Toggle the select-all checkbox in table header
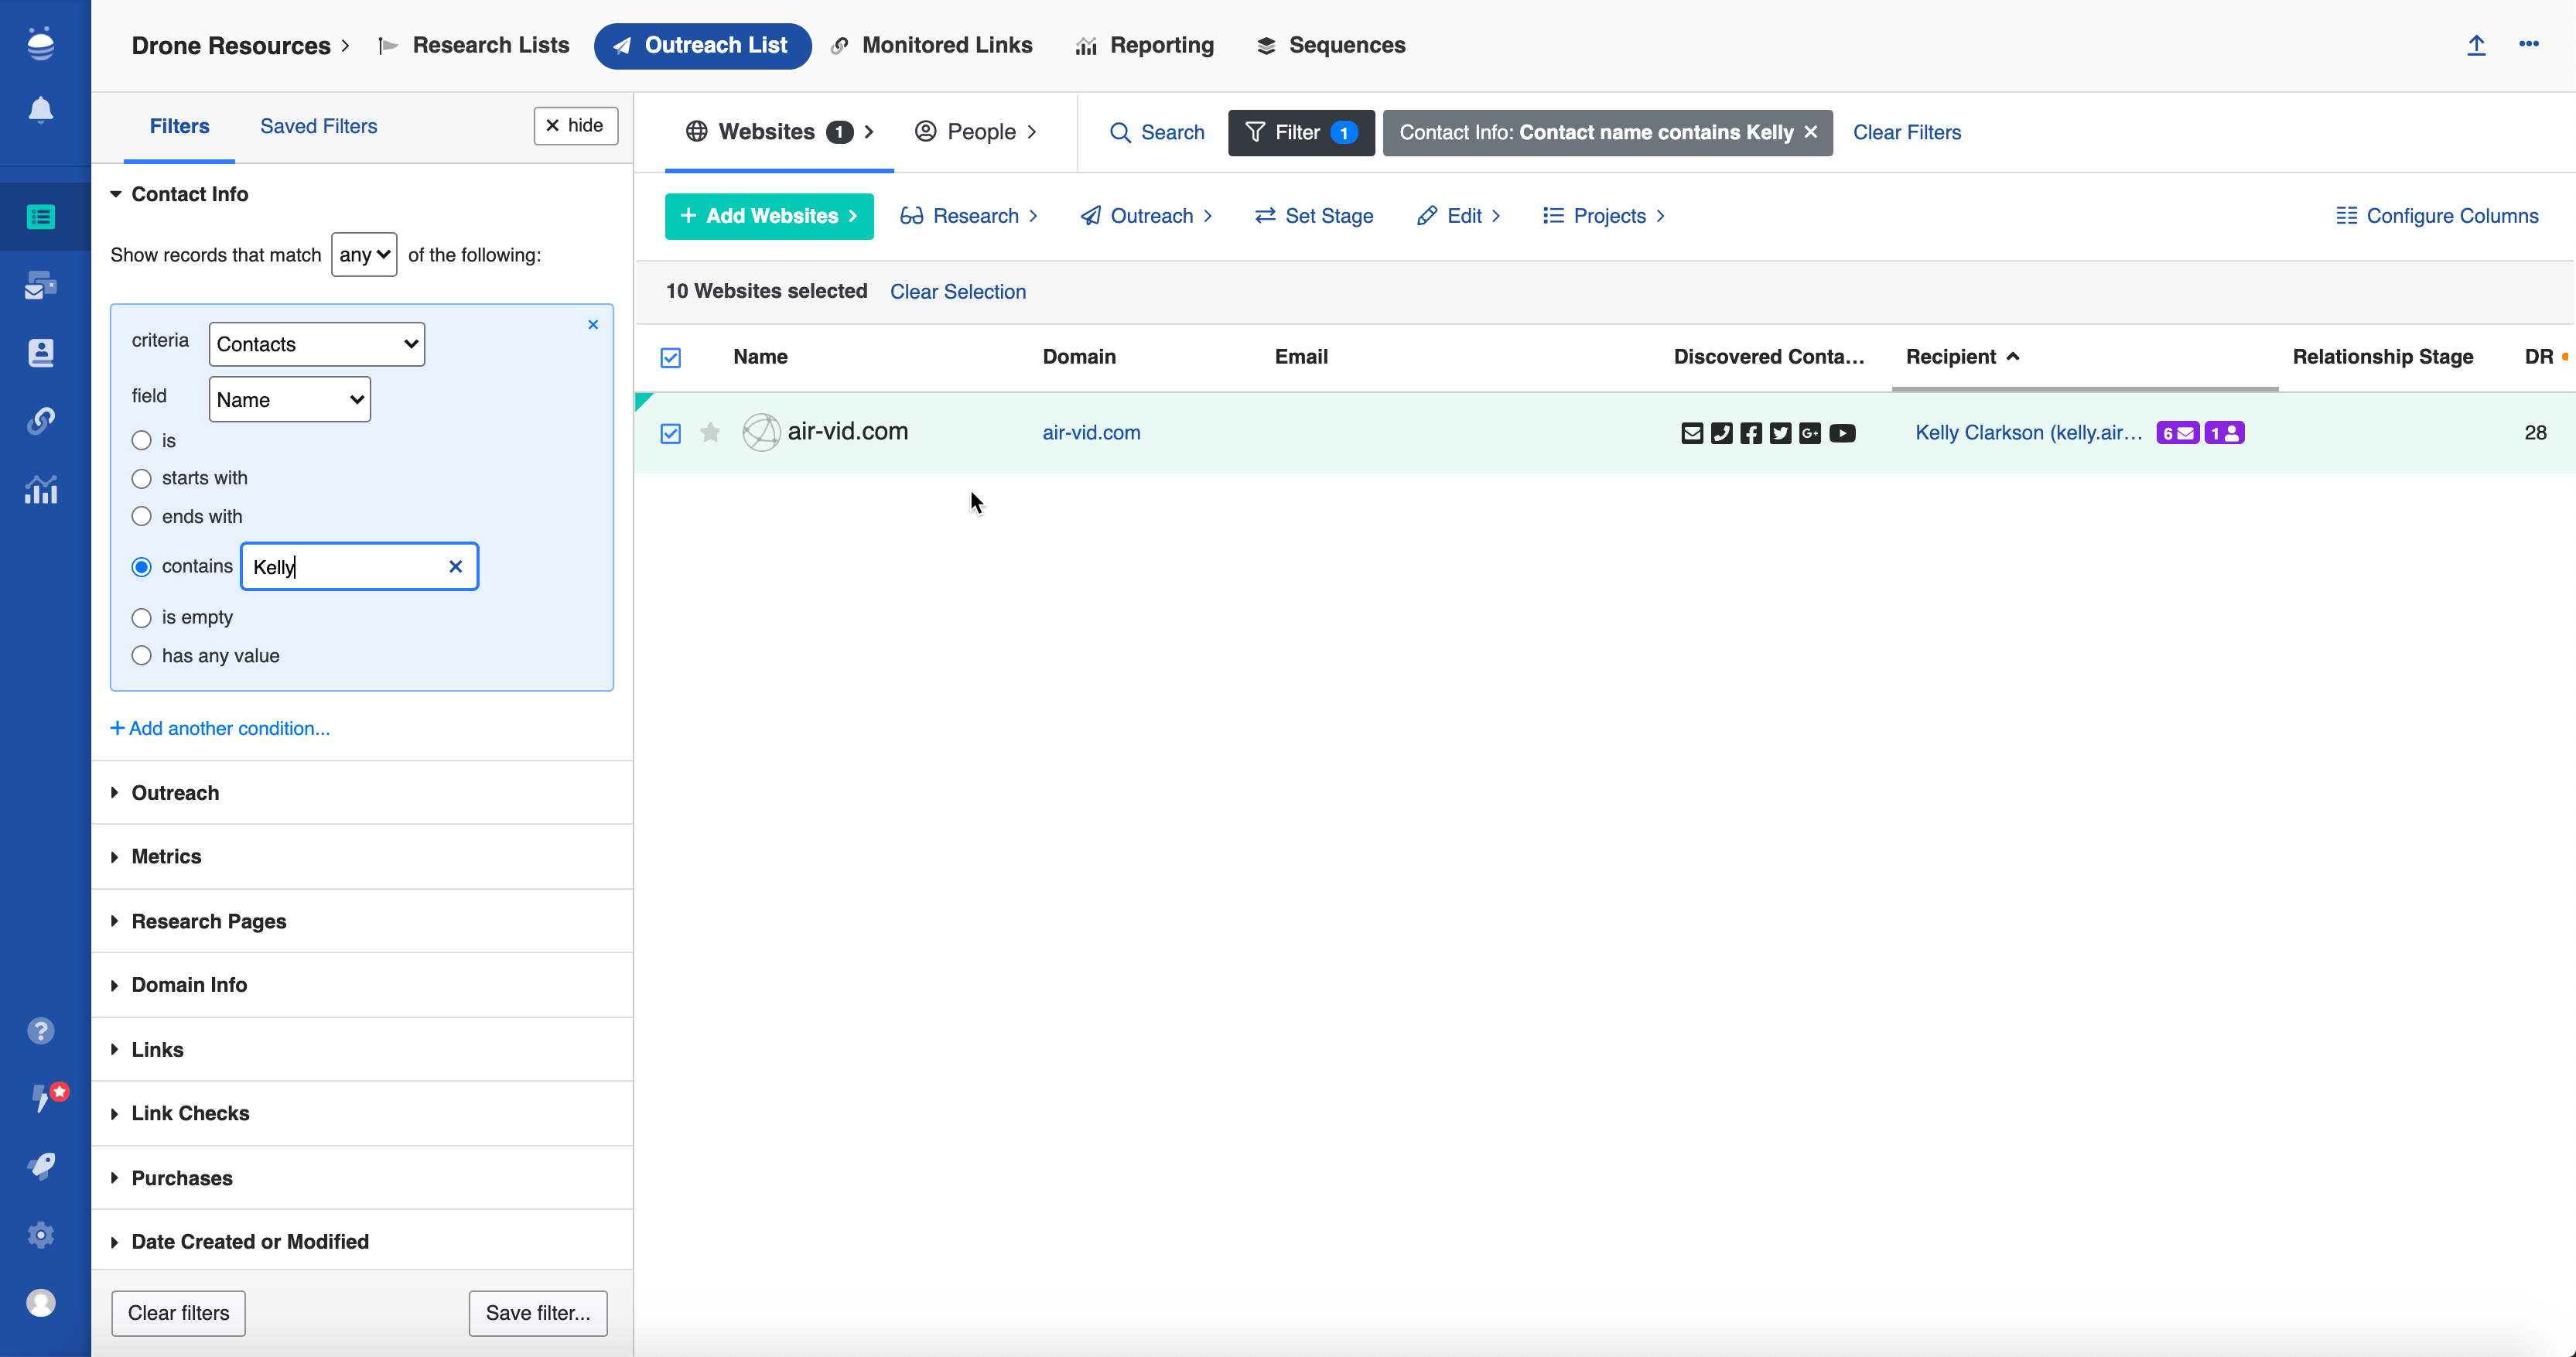 coord(671,357)
